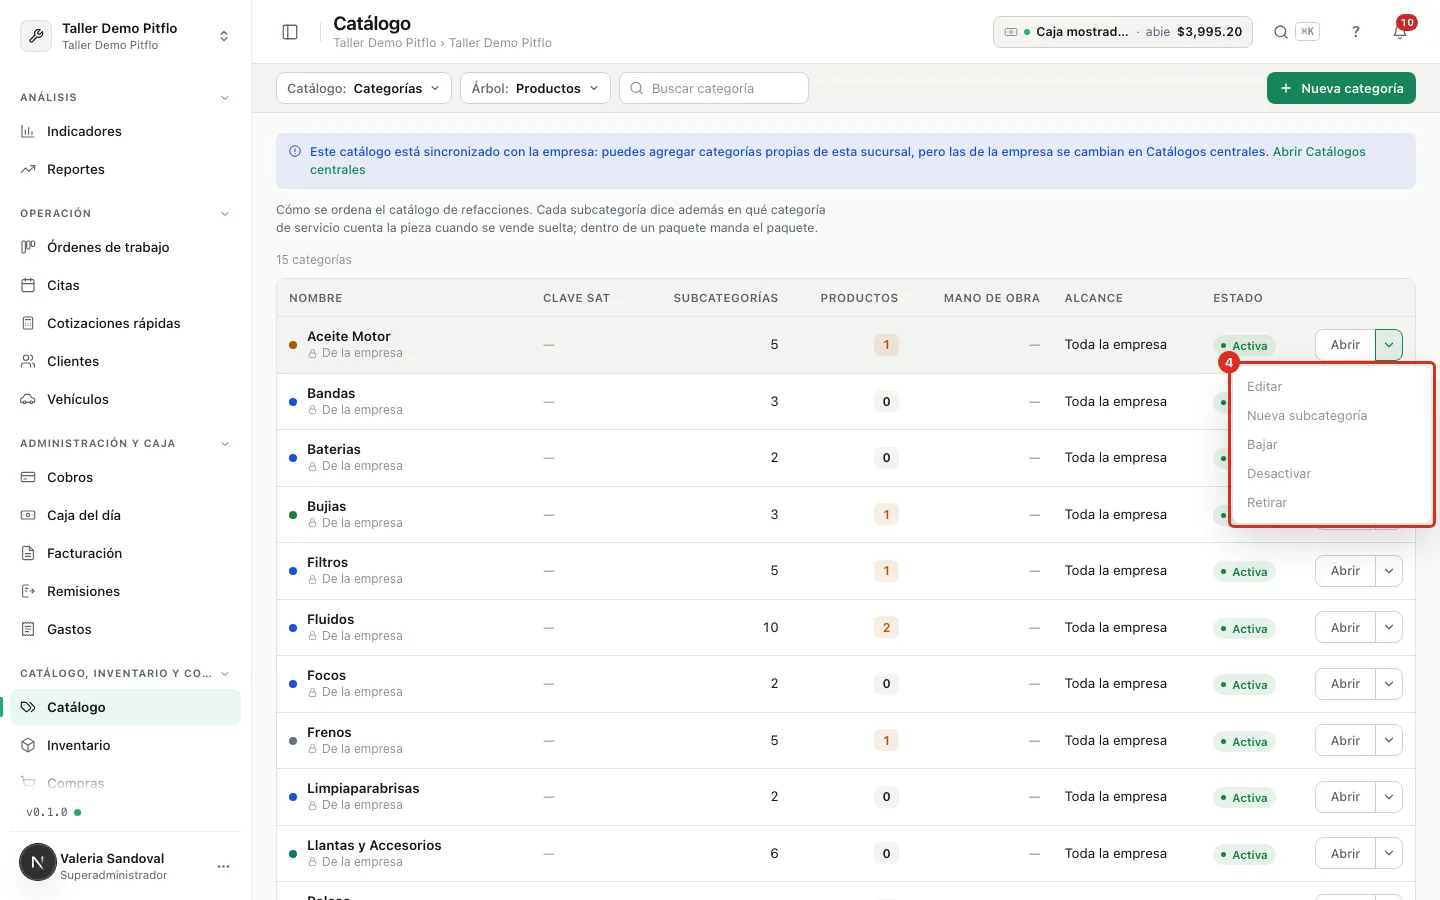Go to Cobros
This screenshot has width=1440, height=900.
point(125,477)
